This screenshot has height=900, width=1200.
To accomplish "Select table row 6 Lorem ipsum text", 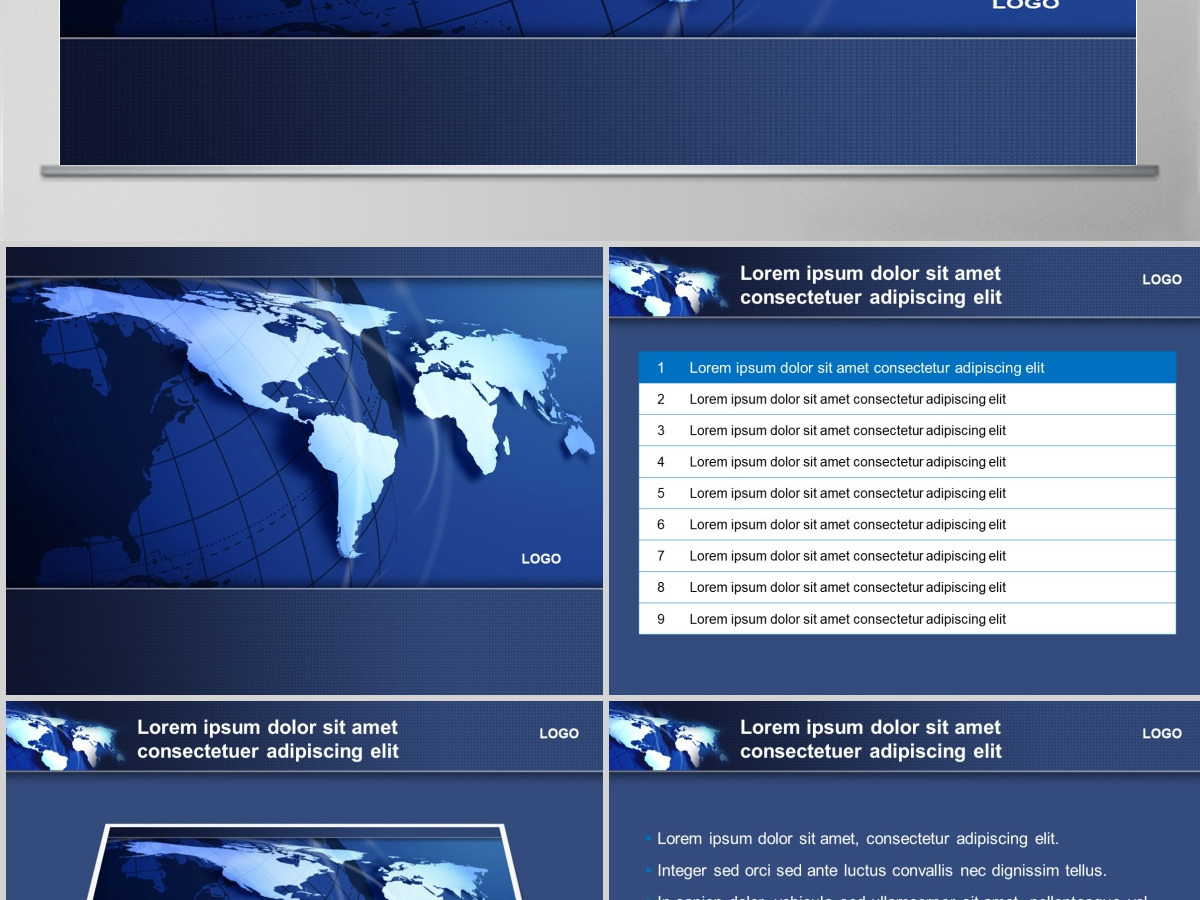I will click(847, 525).
